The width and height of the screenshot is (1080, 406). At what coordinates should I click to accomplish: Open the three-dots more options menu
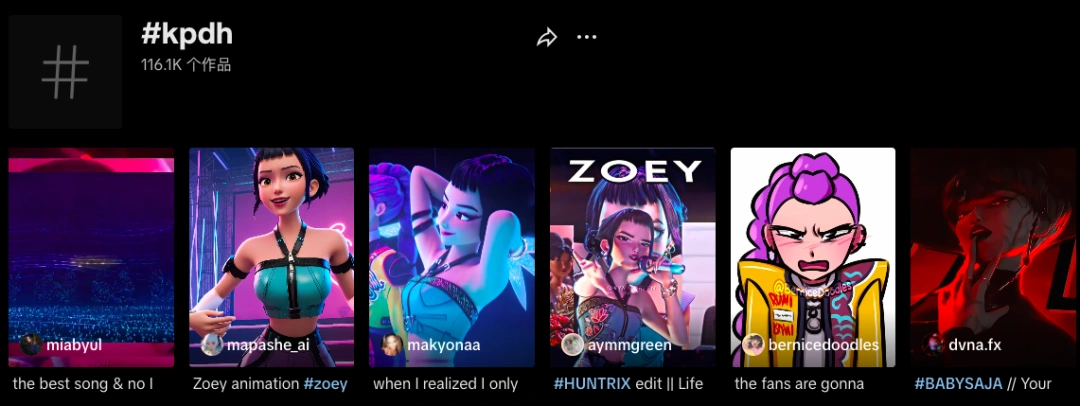point(586,37)
